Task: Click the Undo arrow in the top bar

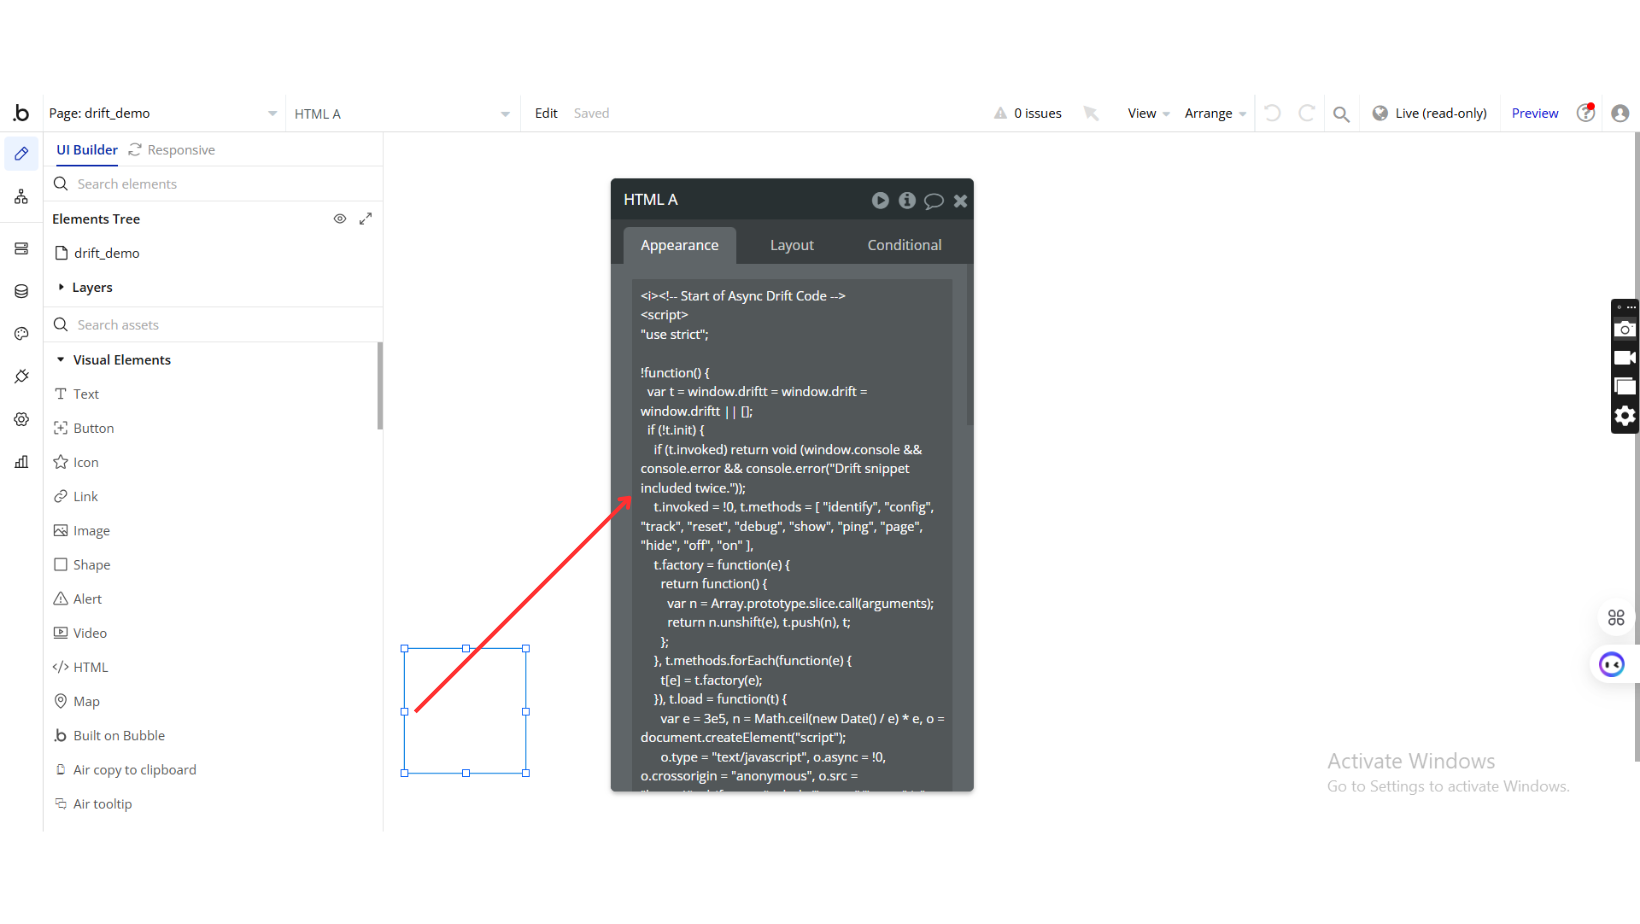Action: pyautogui.click(x=1272, y=113)
